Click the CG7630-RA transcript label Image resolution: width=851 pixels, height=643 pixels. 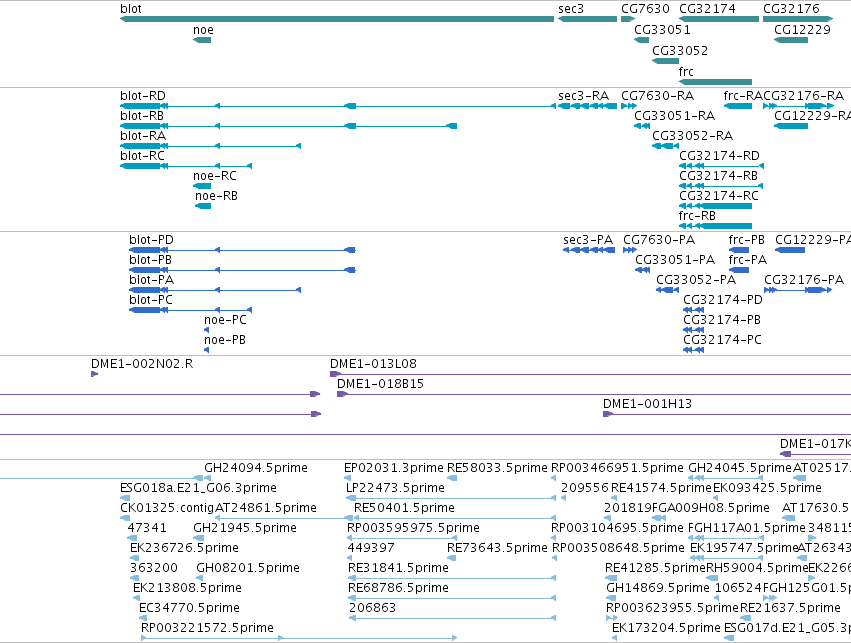point(657,96)
